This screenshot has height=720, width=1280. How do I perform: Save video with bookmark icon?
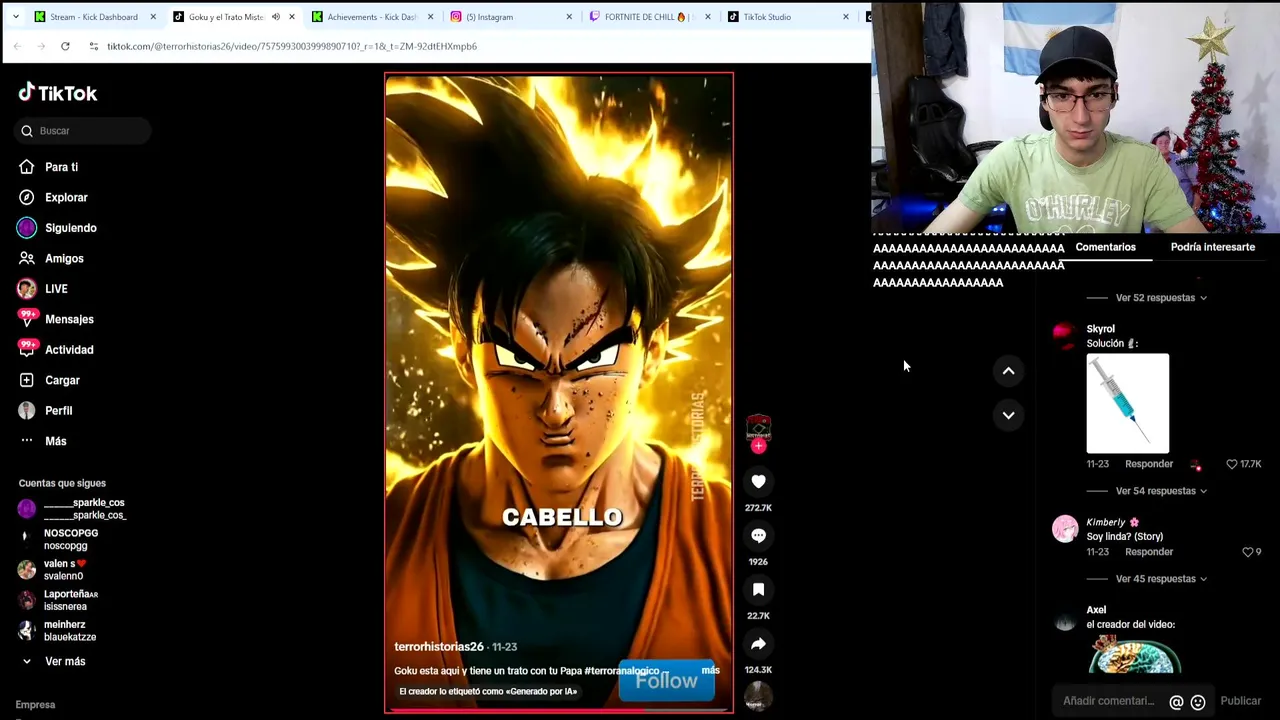pos(758,590)
